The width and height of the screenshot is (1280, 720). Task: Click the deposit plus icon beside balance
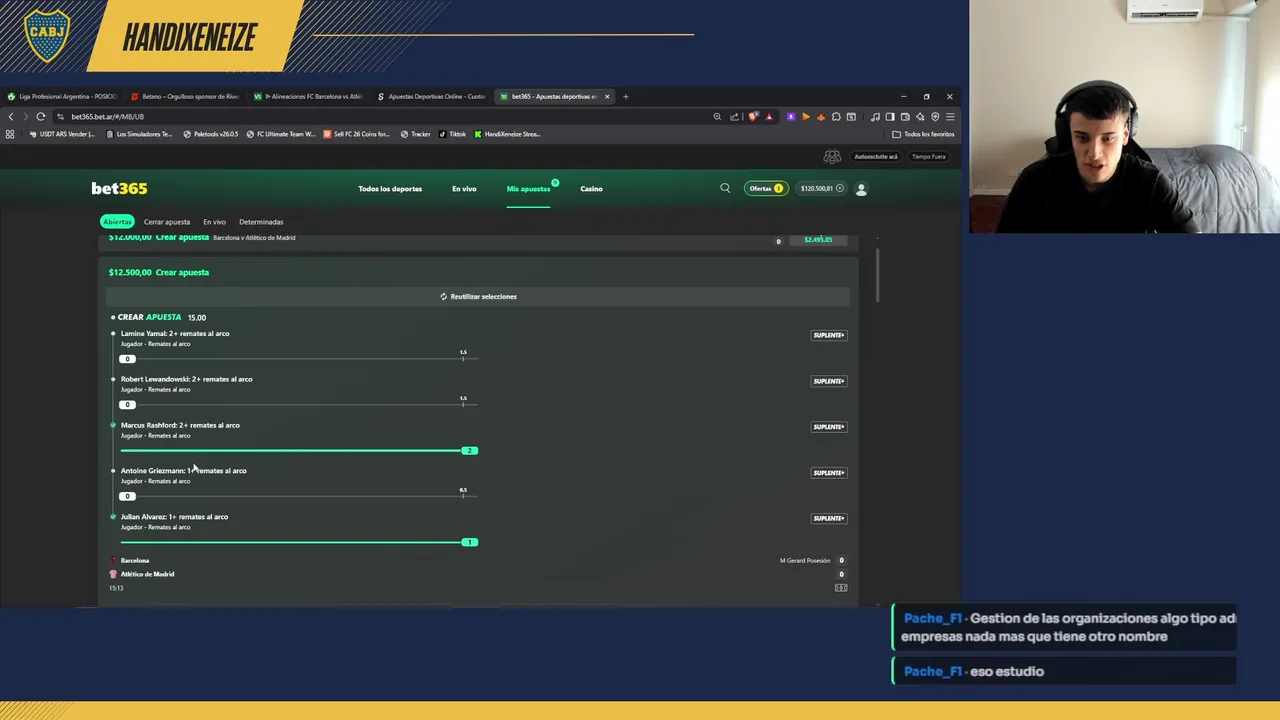840,188
